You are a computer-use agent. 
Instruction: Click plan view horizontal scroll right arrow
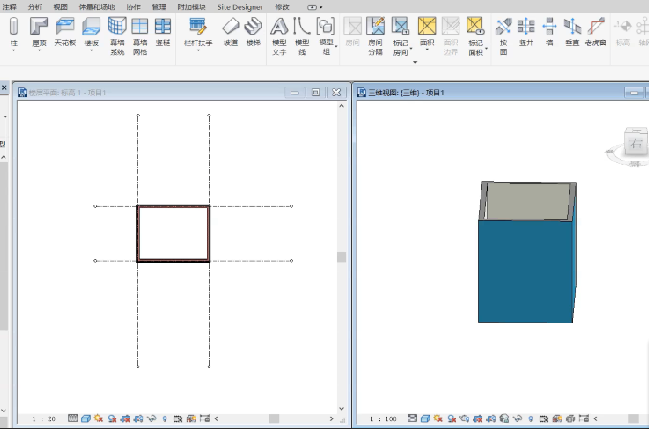coord(331,419)
